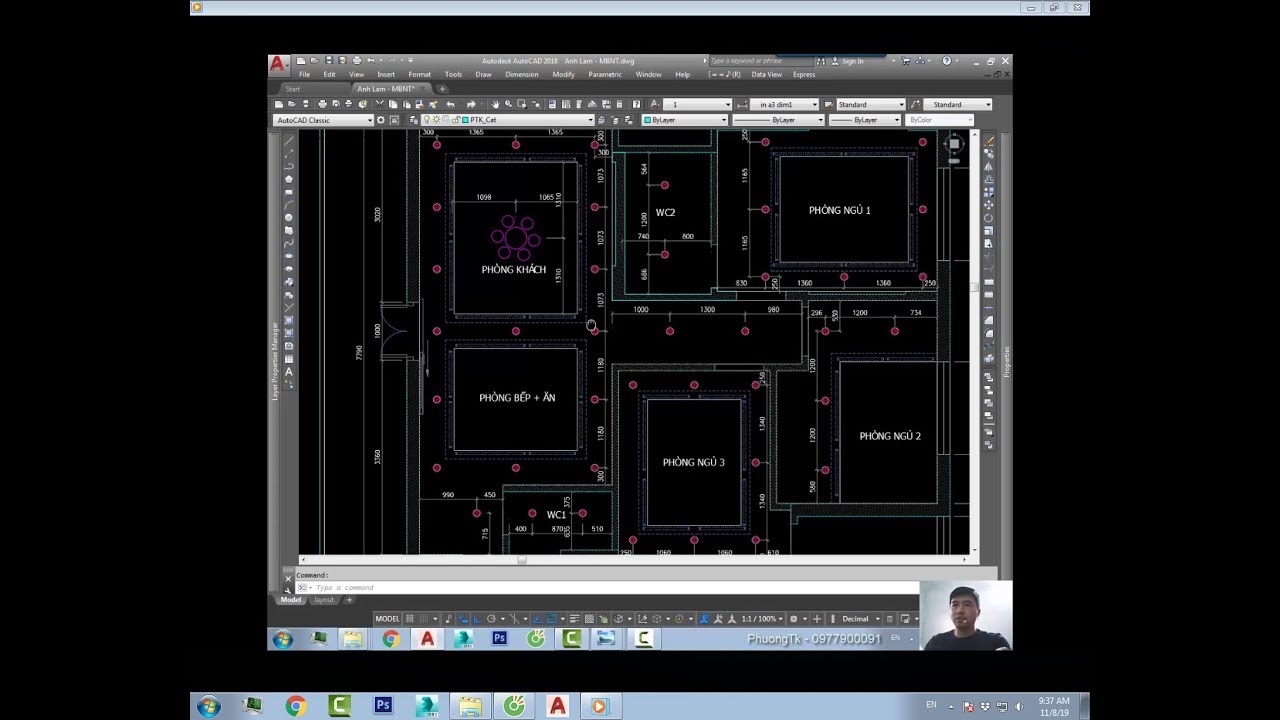Open the Express menu

point(804,74)
